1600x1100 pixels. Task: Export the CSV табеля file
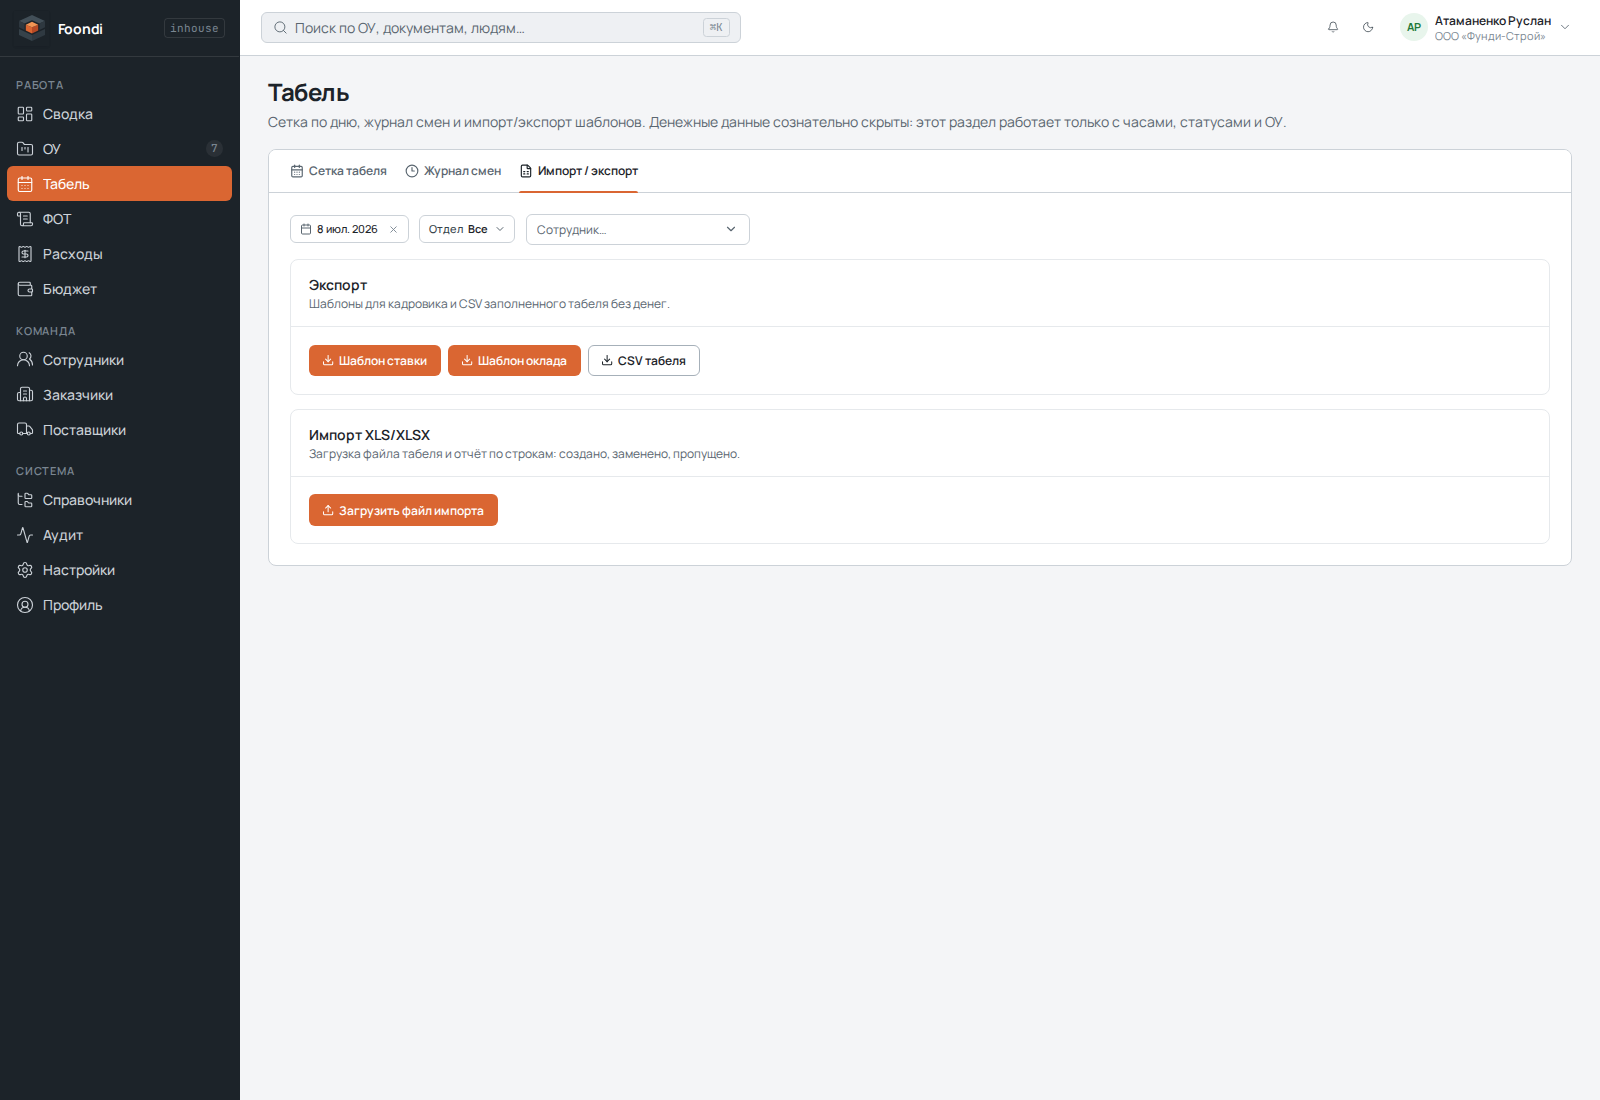[644, 361]
